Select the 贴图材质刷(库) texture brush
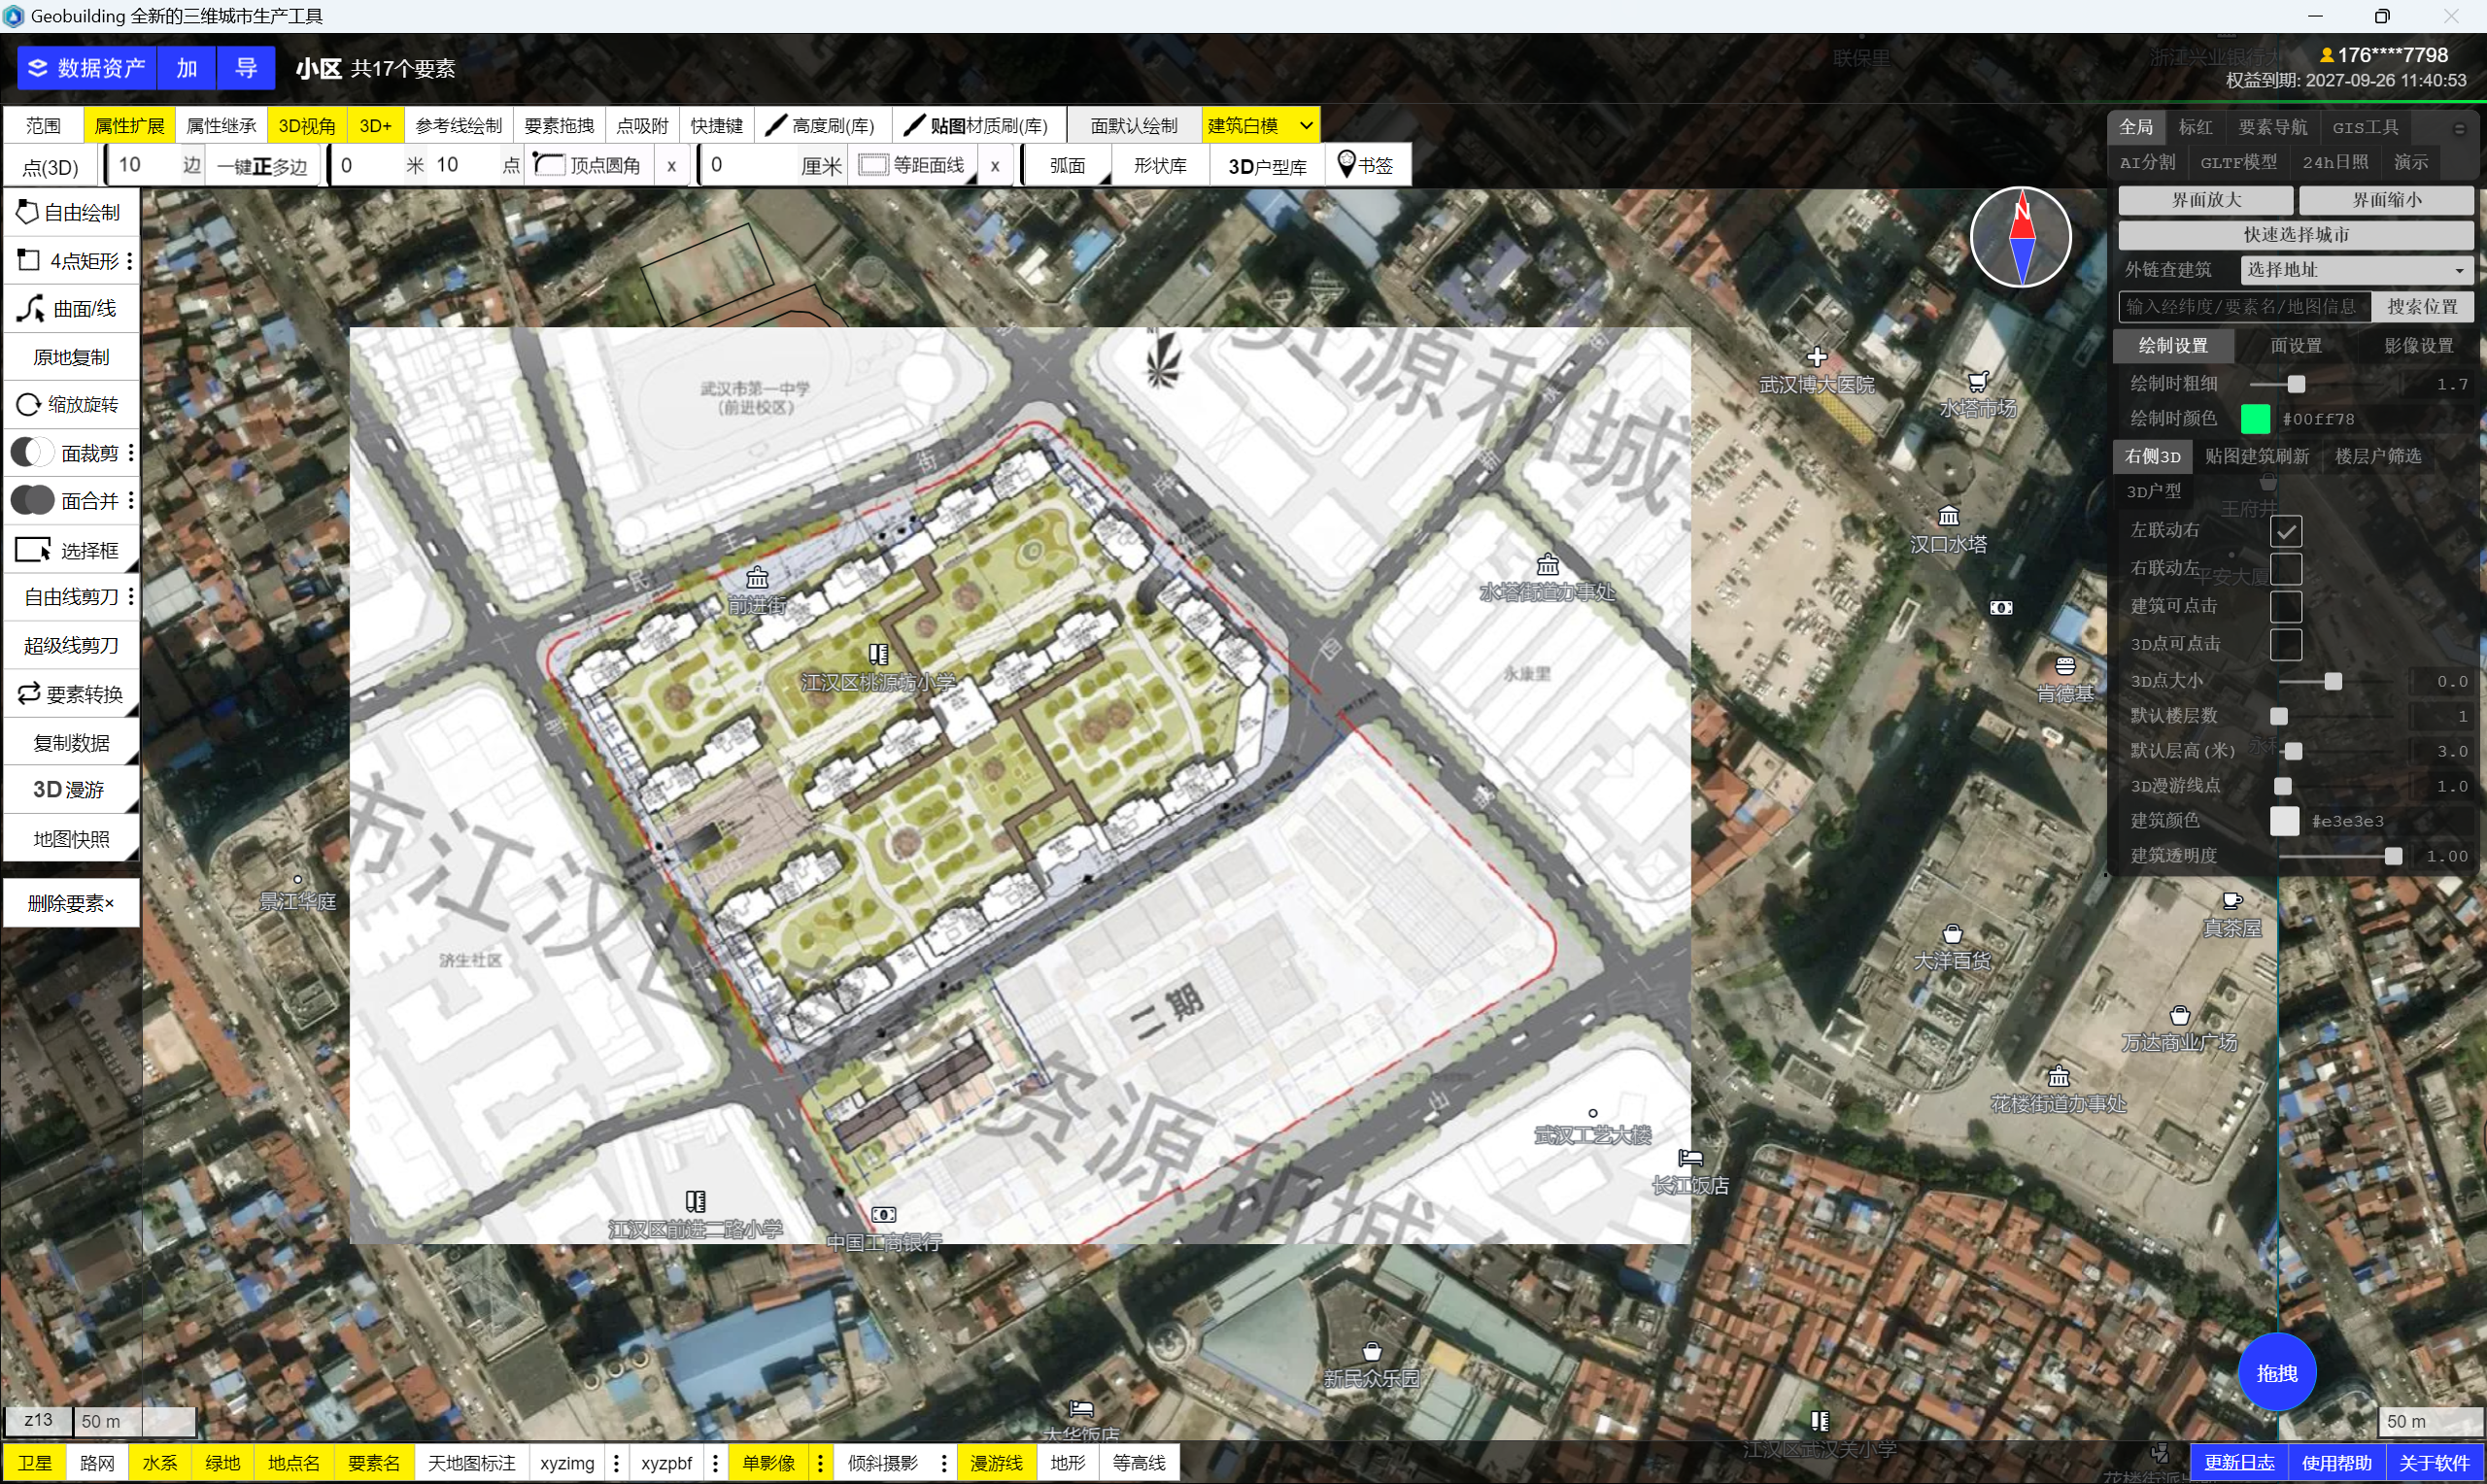 pos(976,126)
